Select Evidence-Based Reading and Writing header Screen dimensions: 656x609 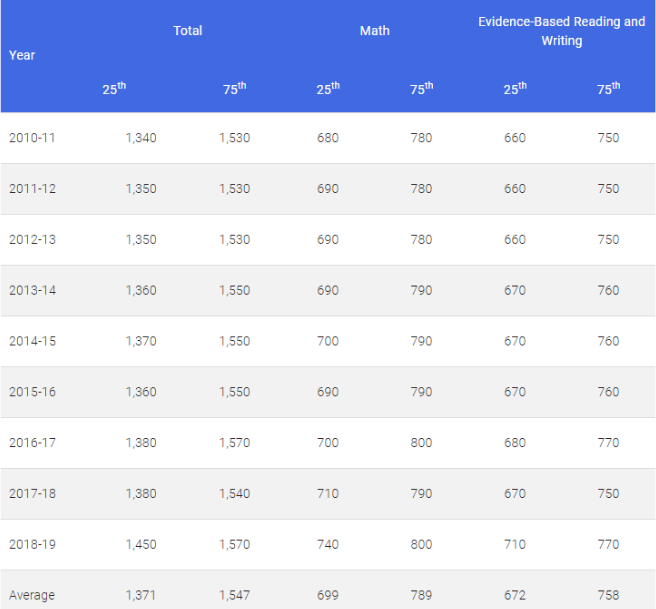561,31
